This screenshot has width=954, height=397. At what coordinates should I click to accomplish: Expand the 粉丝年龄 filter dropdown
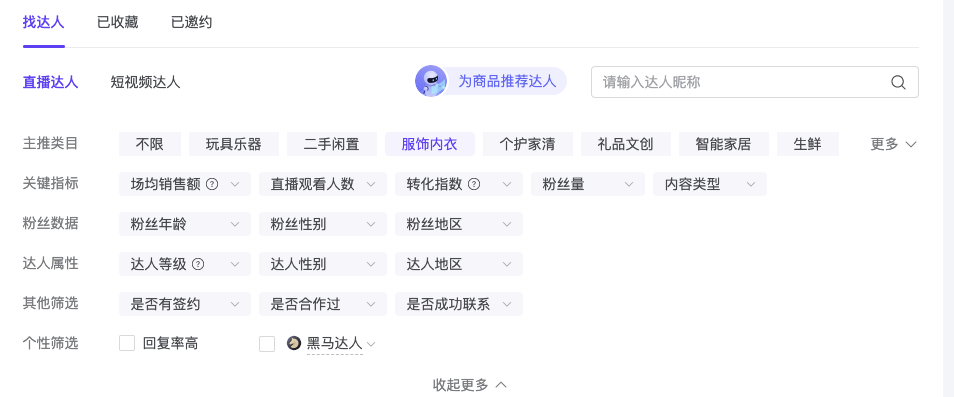(x=185, y=224)
